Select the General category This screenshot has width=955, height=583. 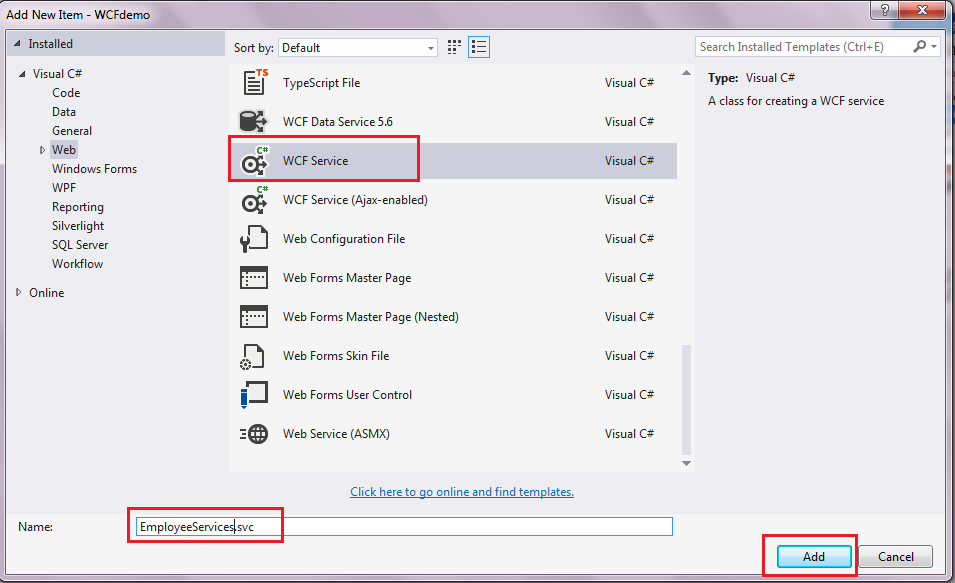72,130
